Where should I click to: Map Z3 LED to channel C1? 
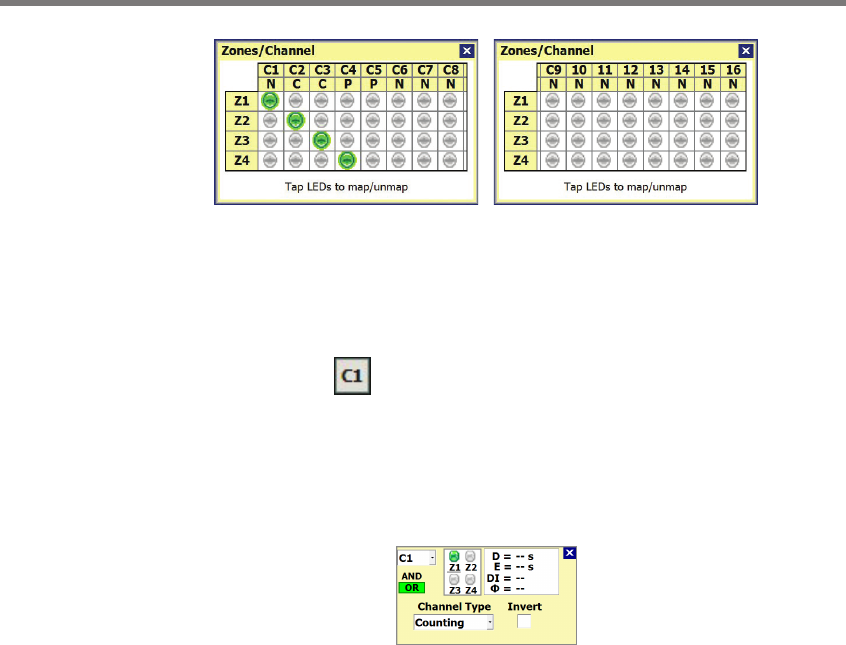tap(270, 140)
